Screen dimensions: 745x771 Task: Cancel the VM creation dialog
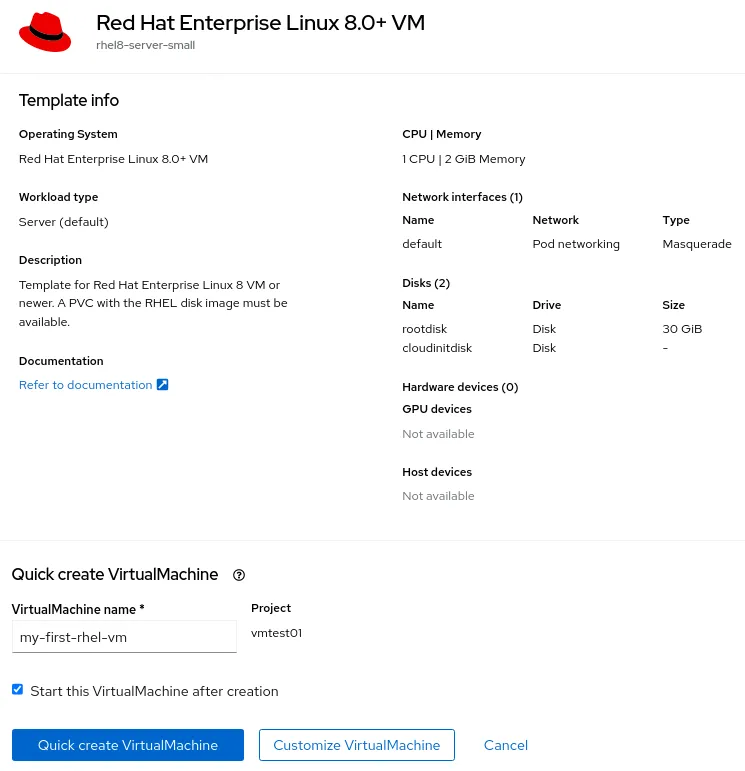[x=506, y=745]
